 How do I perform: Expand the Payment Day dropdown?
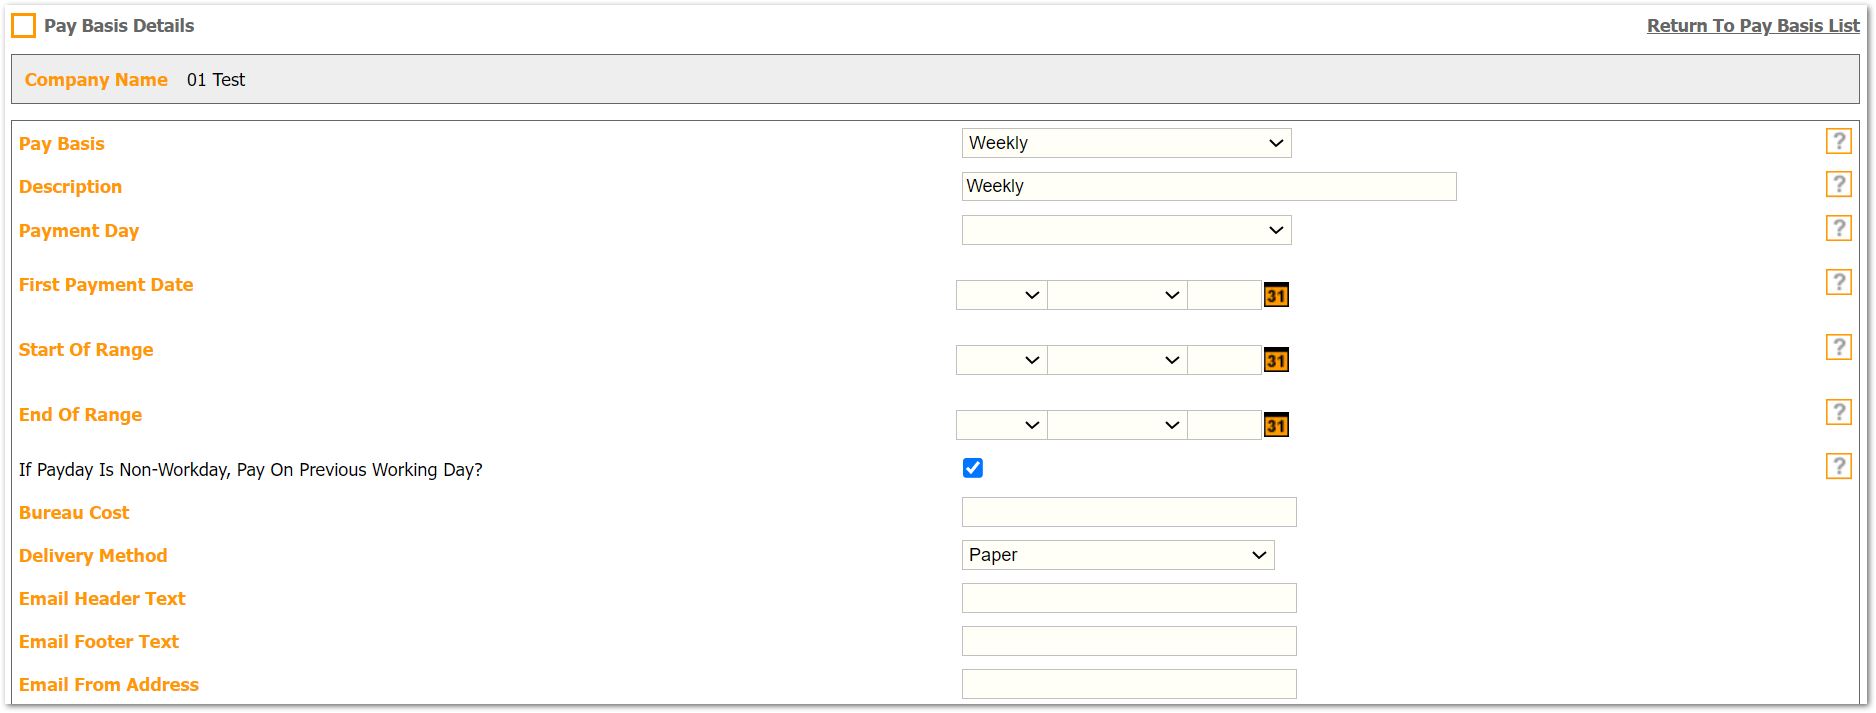pyautogui.click(x=1126, y=230)
